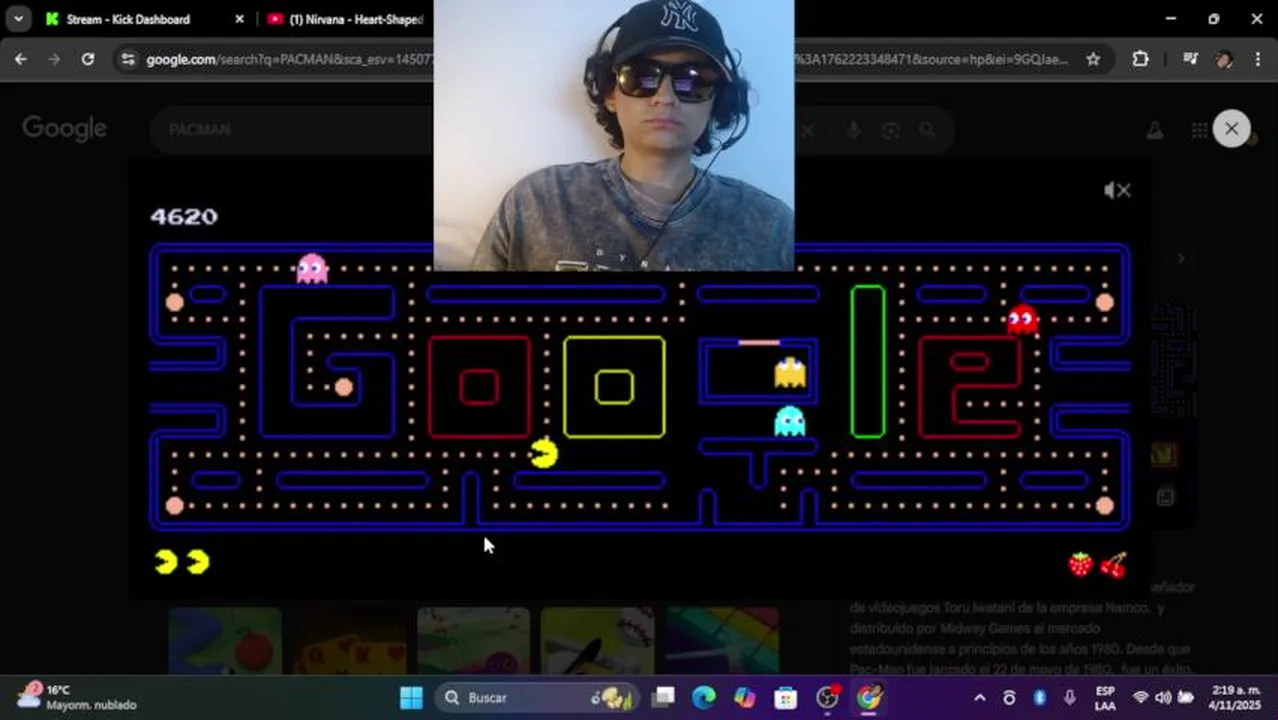Open the Windows Start menu
Viewport: 1278px width, 720px height.
(x=411, y=697)
